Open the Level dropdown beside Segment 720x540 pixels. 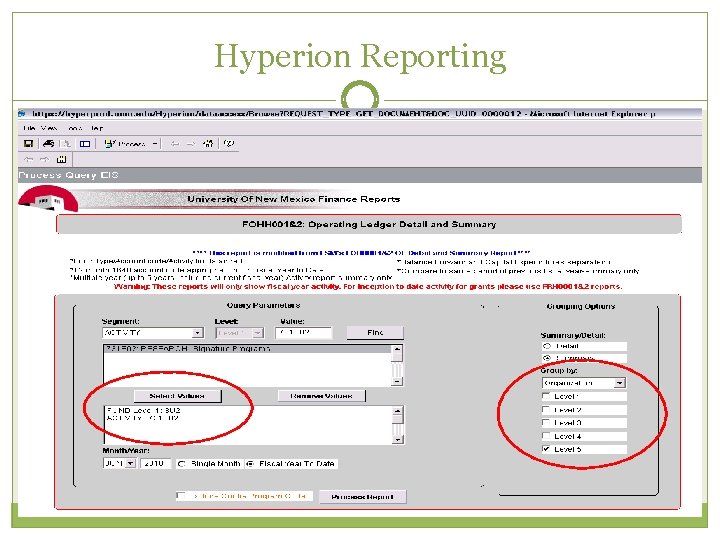coord(239,333)
